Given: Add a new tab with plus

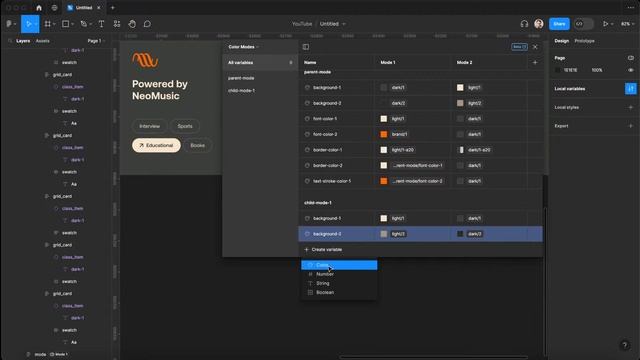Looking at the screenshot, I should (x=113, y=7).
